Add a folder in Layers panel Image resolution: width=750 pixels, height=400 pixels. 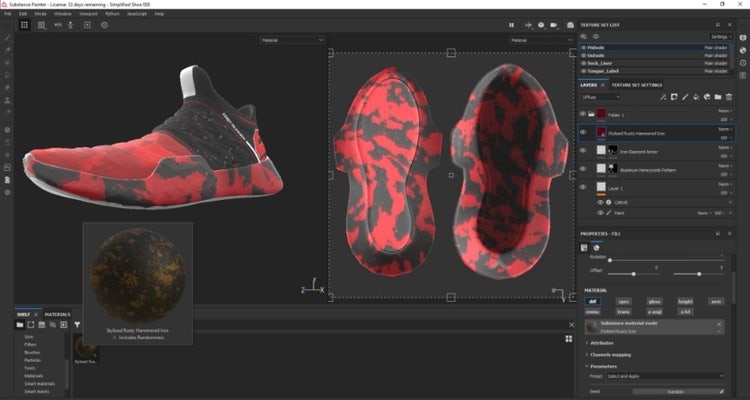(718, 97)
